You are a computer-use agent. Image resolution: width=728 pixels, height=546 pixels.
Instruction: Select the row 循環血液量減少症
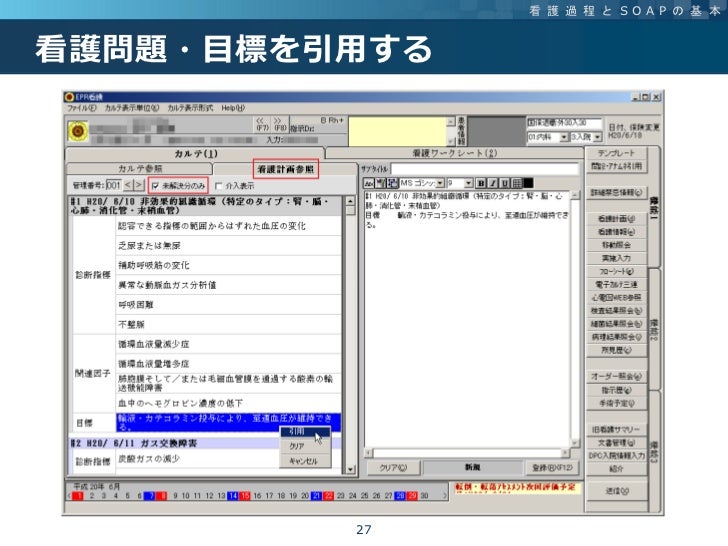(x=228, y=344)
